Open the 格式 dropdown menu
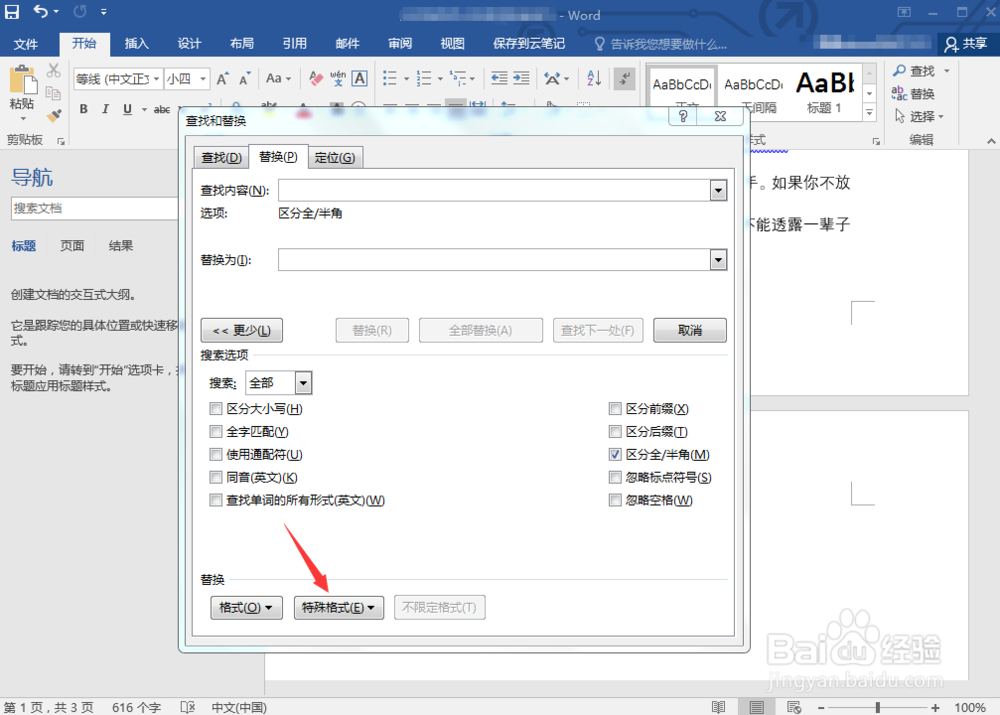 [246, 607]
